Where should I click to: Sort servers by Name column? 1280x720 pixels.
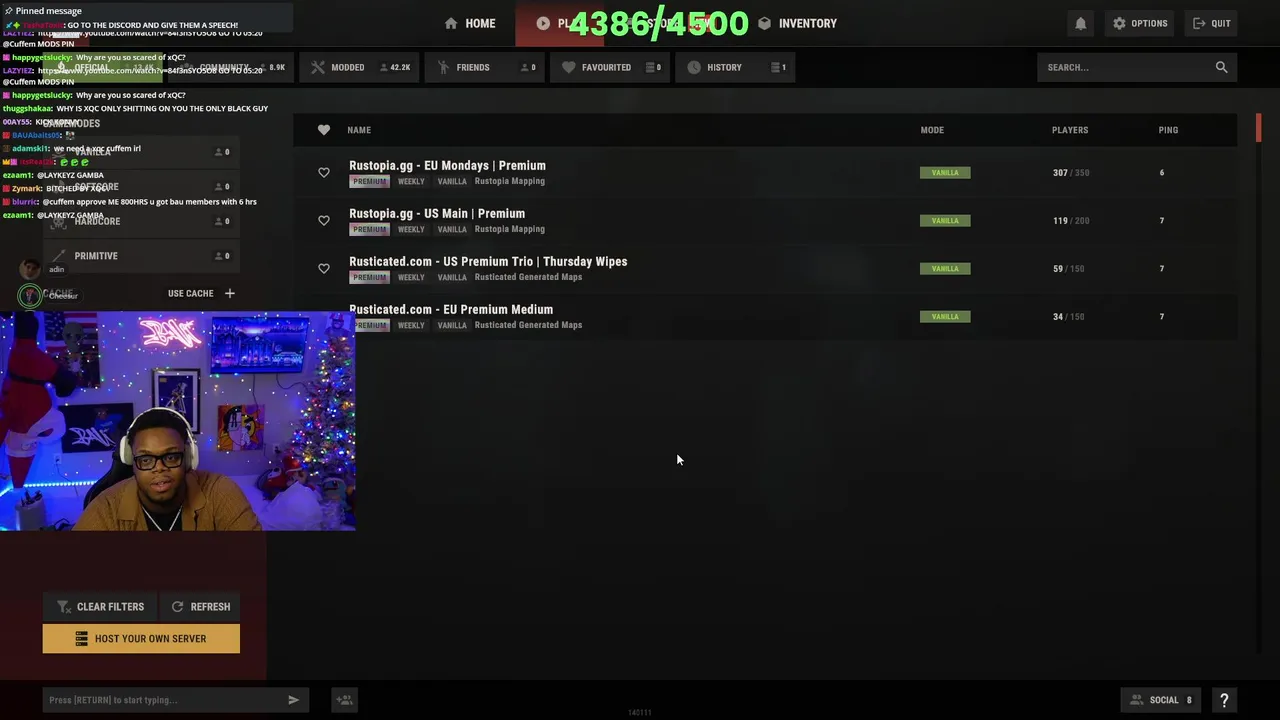click(359, 130)
